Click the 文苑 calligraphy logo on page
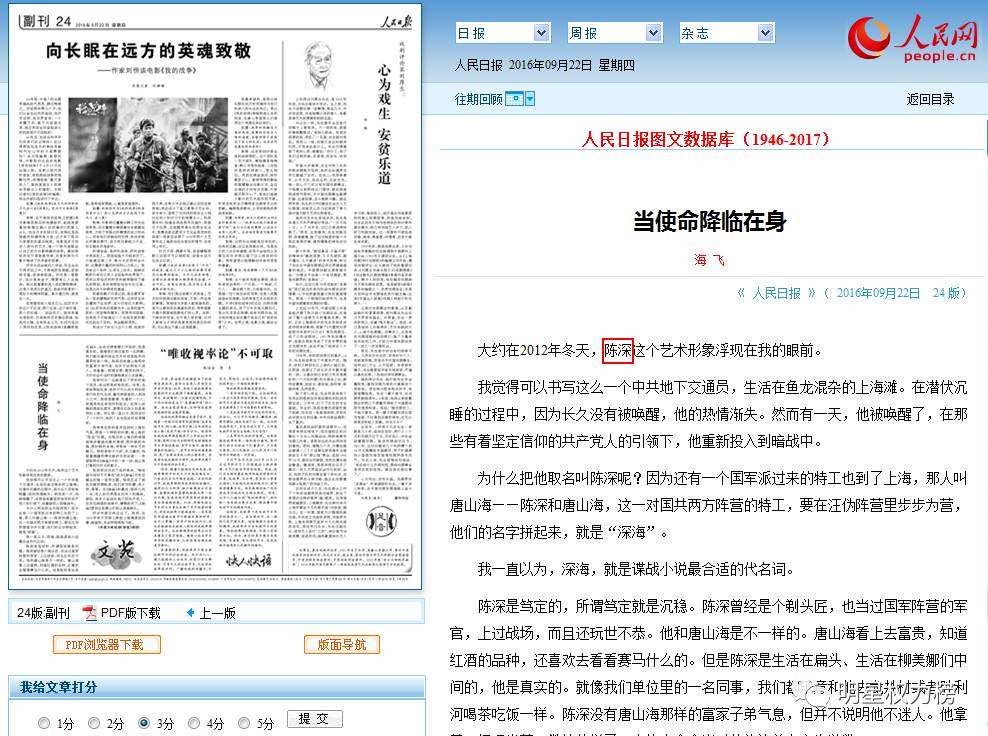Viewport: 988px width, 736px height. 115,553
